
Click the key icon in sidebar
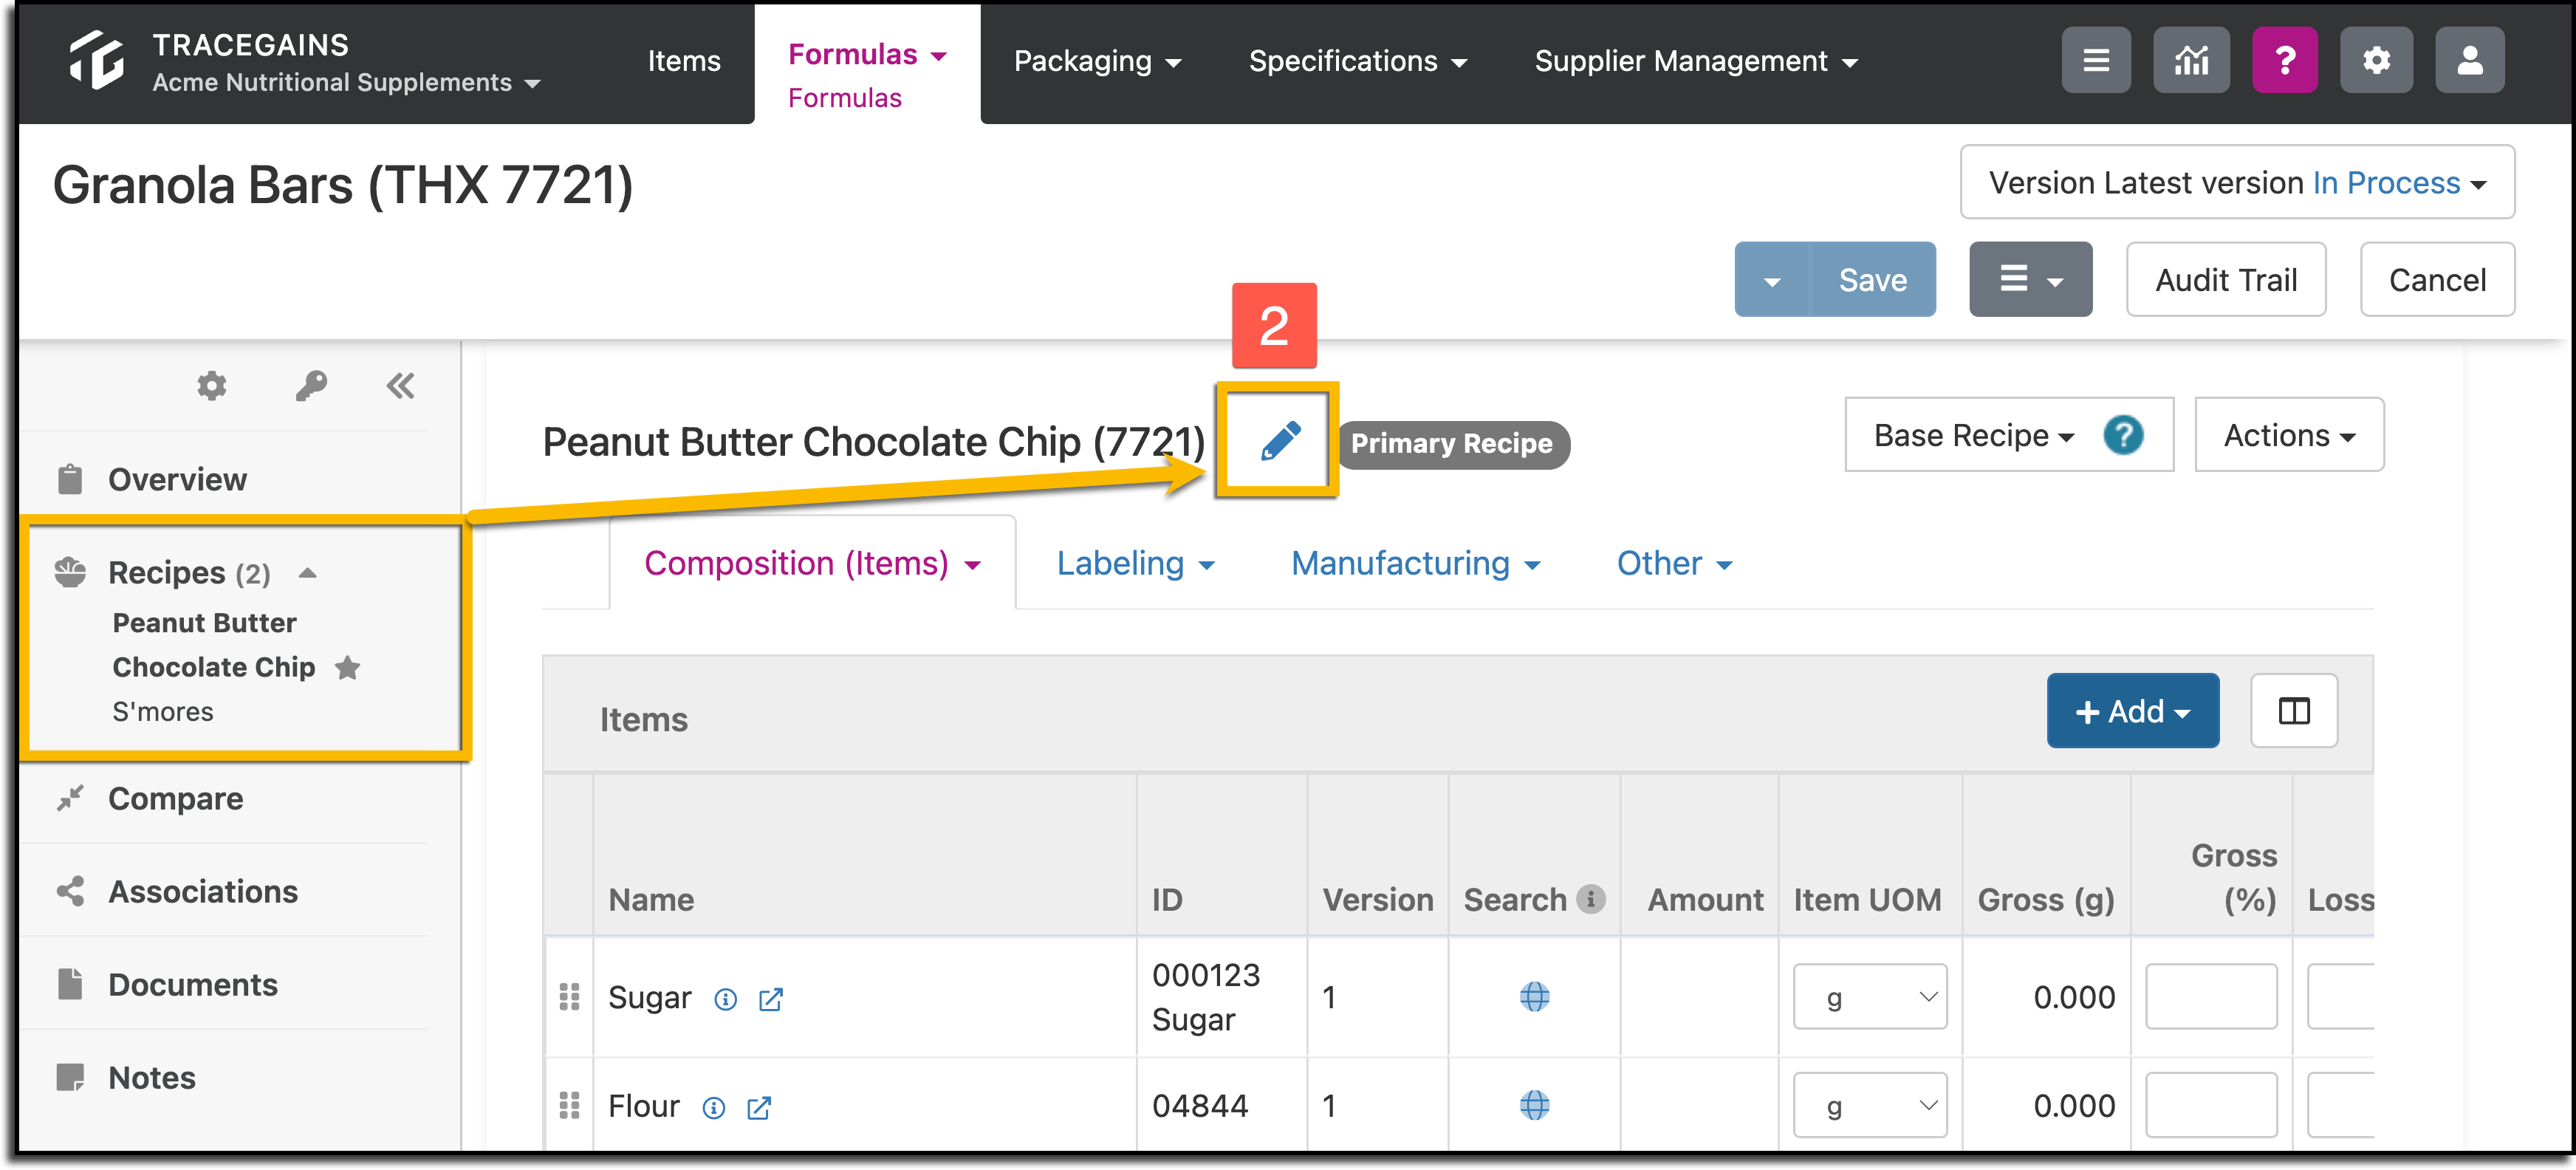(x=311, y=386)
